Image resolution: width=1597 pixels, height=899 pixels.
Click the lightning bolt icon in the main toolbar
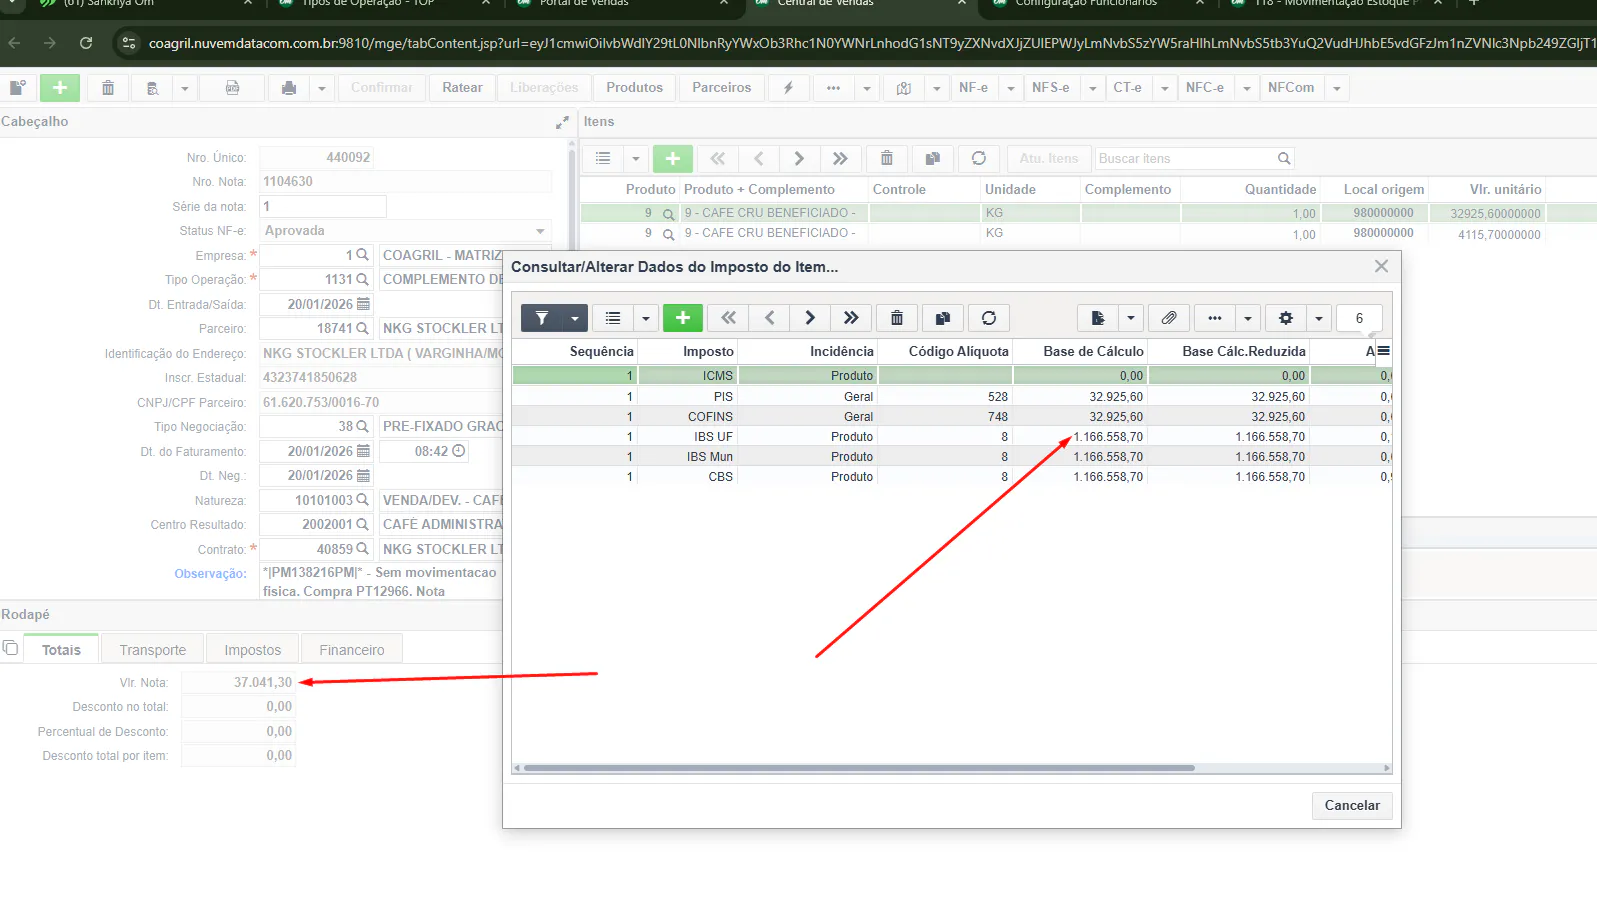[x=788, y=88]
